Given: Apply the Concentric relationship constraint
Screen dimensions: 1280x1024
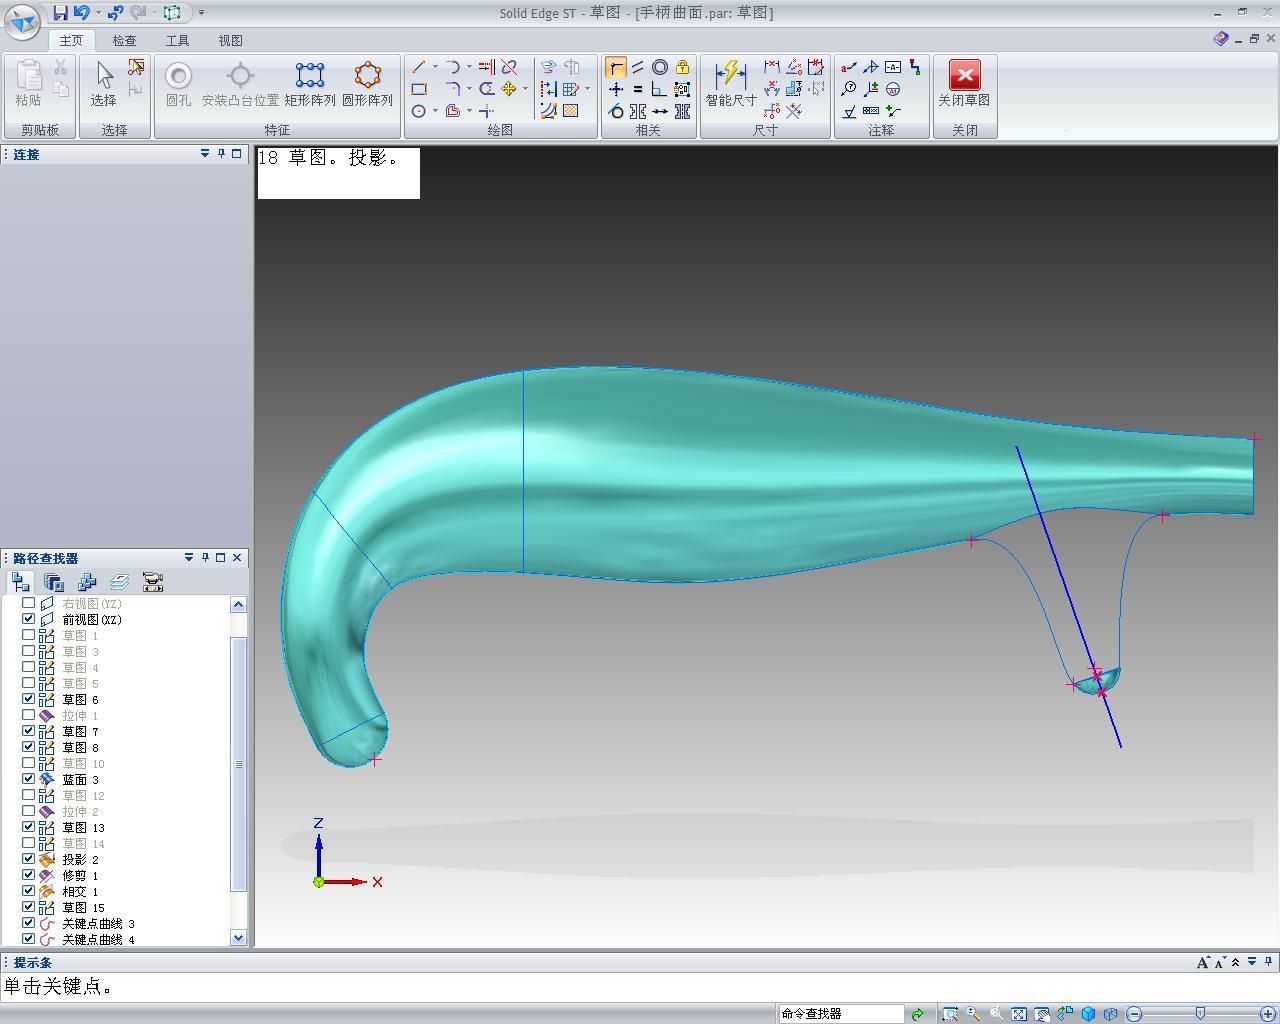Looking at the screenshot, I should [x=660, y=67].
